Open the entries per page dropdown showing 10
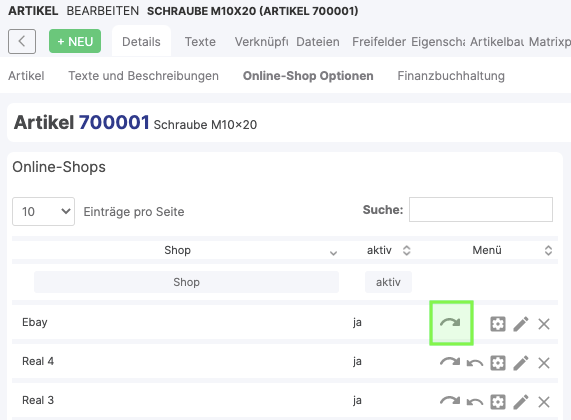571x420 pixels. coord(43,211)
